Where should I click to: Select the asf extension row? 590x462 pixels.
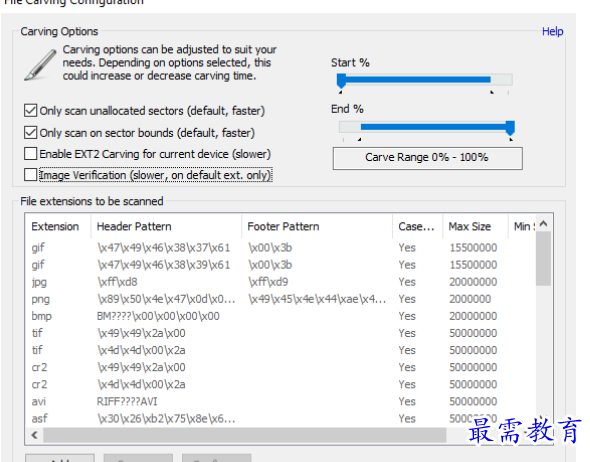click(x=280, y=418)
